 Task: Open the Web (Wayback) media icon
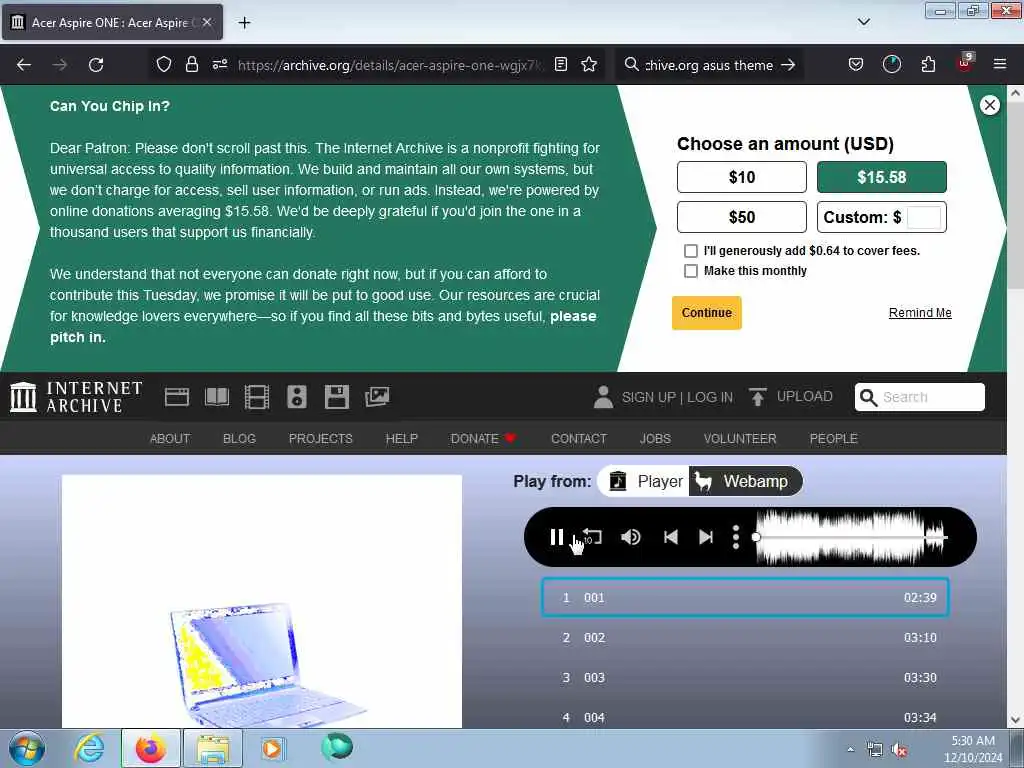[x=177, y=397]
